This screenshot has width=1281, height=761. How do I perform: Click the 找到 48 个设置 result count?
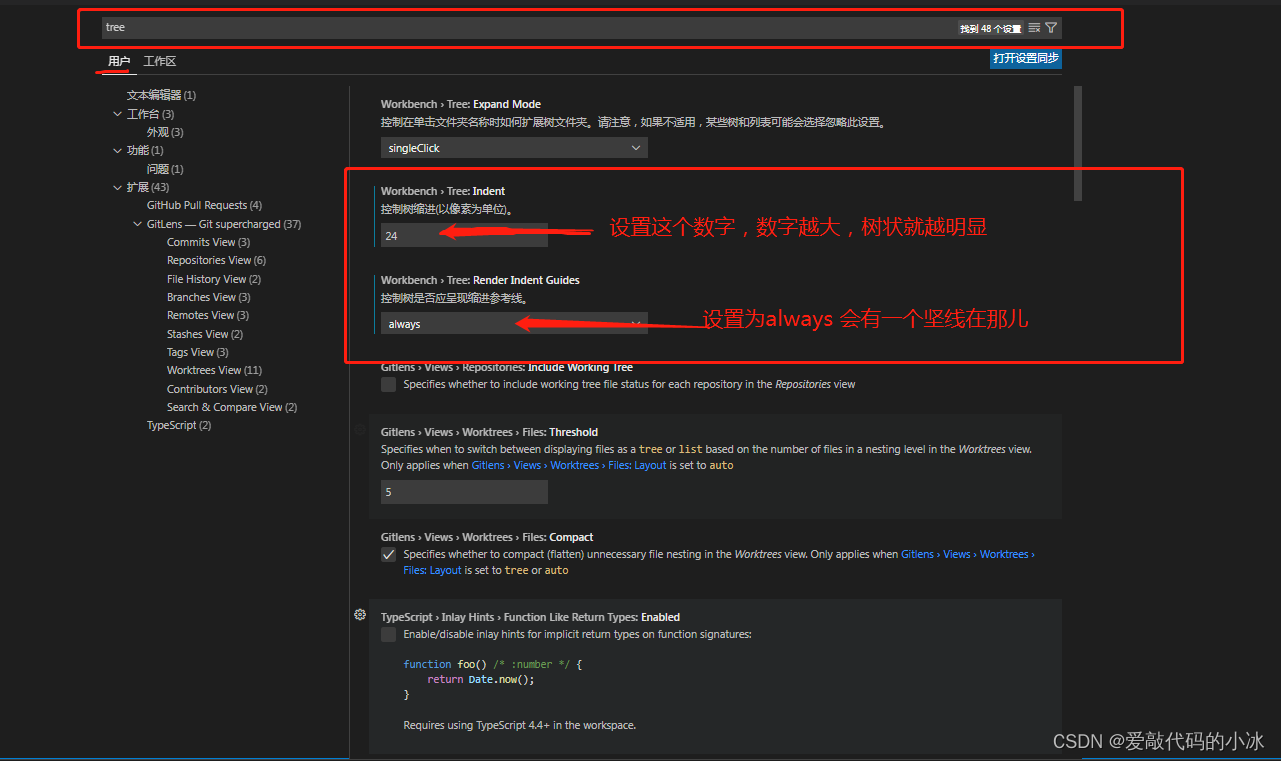(991, 29)
